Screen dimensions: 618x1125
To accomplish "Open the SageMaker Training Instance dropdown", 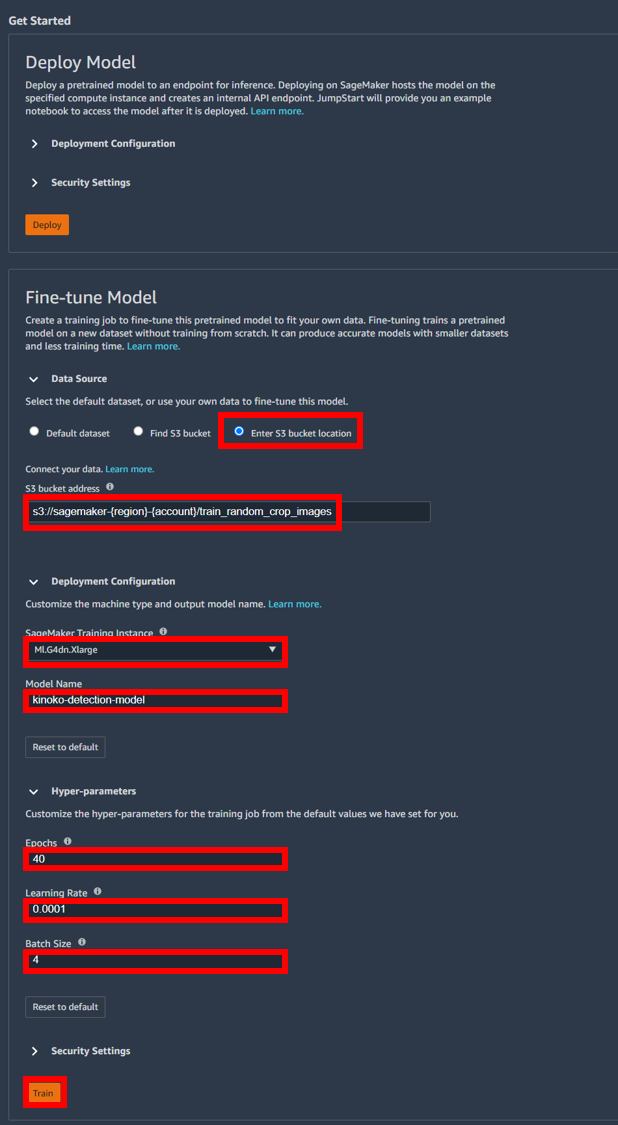I will (155, 650).
